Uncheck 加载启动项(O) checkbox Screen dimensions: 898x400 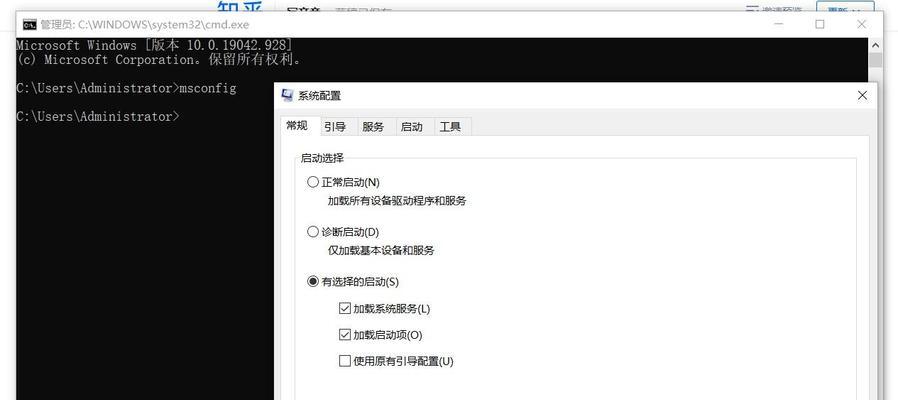click(x=344, y=335)
